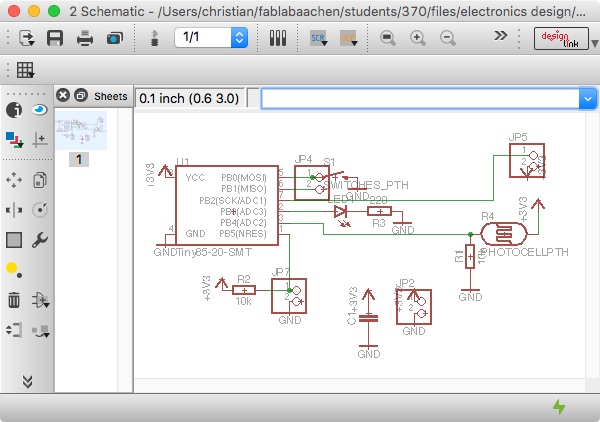
Task: Run the ULP program button
Action: click(x=348, y=38)
